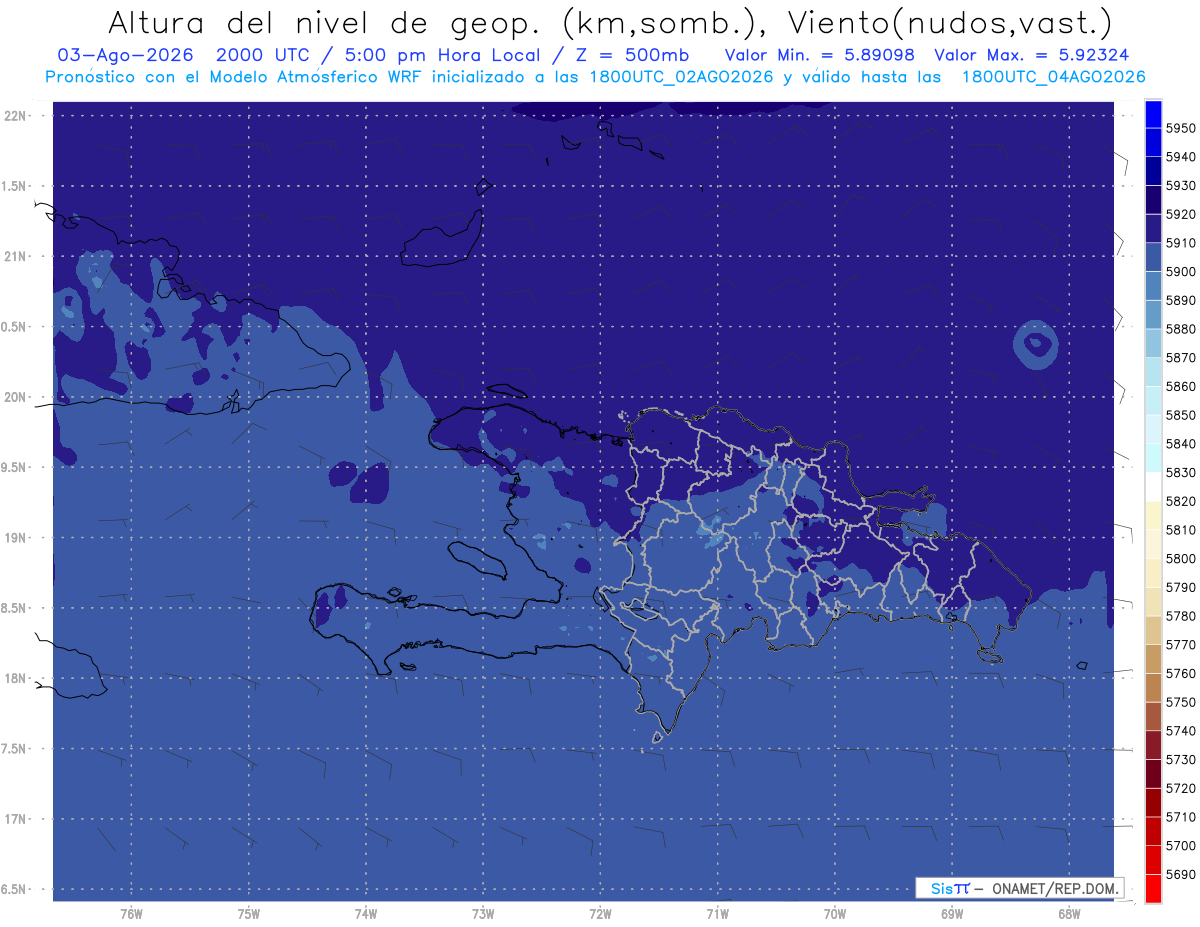The image size is (1200, 927).
Task: Click the legend value '5860'
Action: click(1180, 386)
